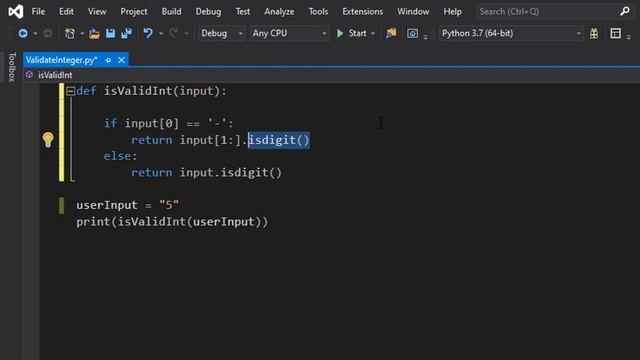Open the Analyze menu

[x=279, y=11]
